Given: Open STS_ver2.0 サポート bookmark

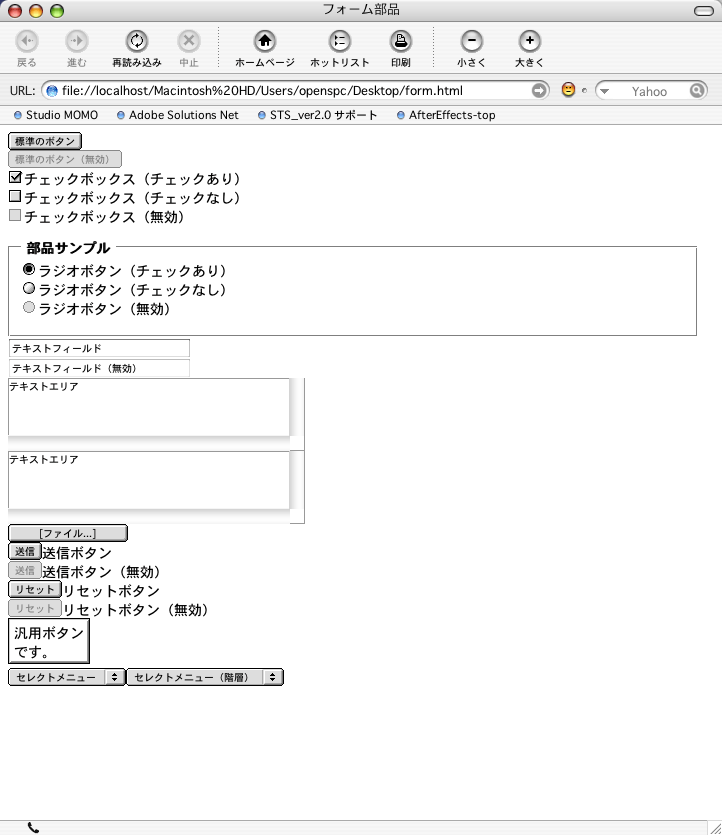Looking at the screenshot, I should pyautogui.click(x=318, y=115).
